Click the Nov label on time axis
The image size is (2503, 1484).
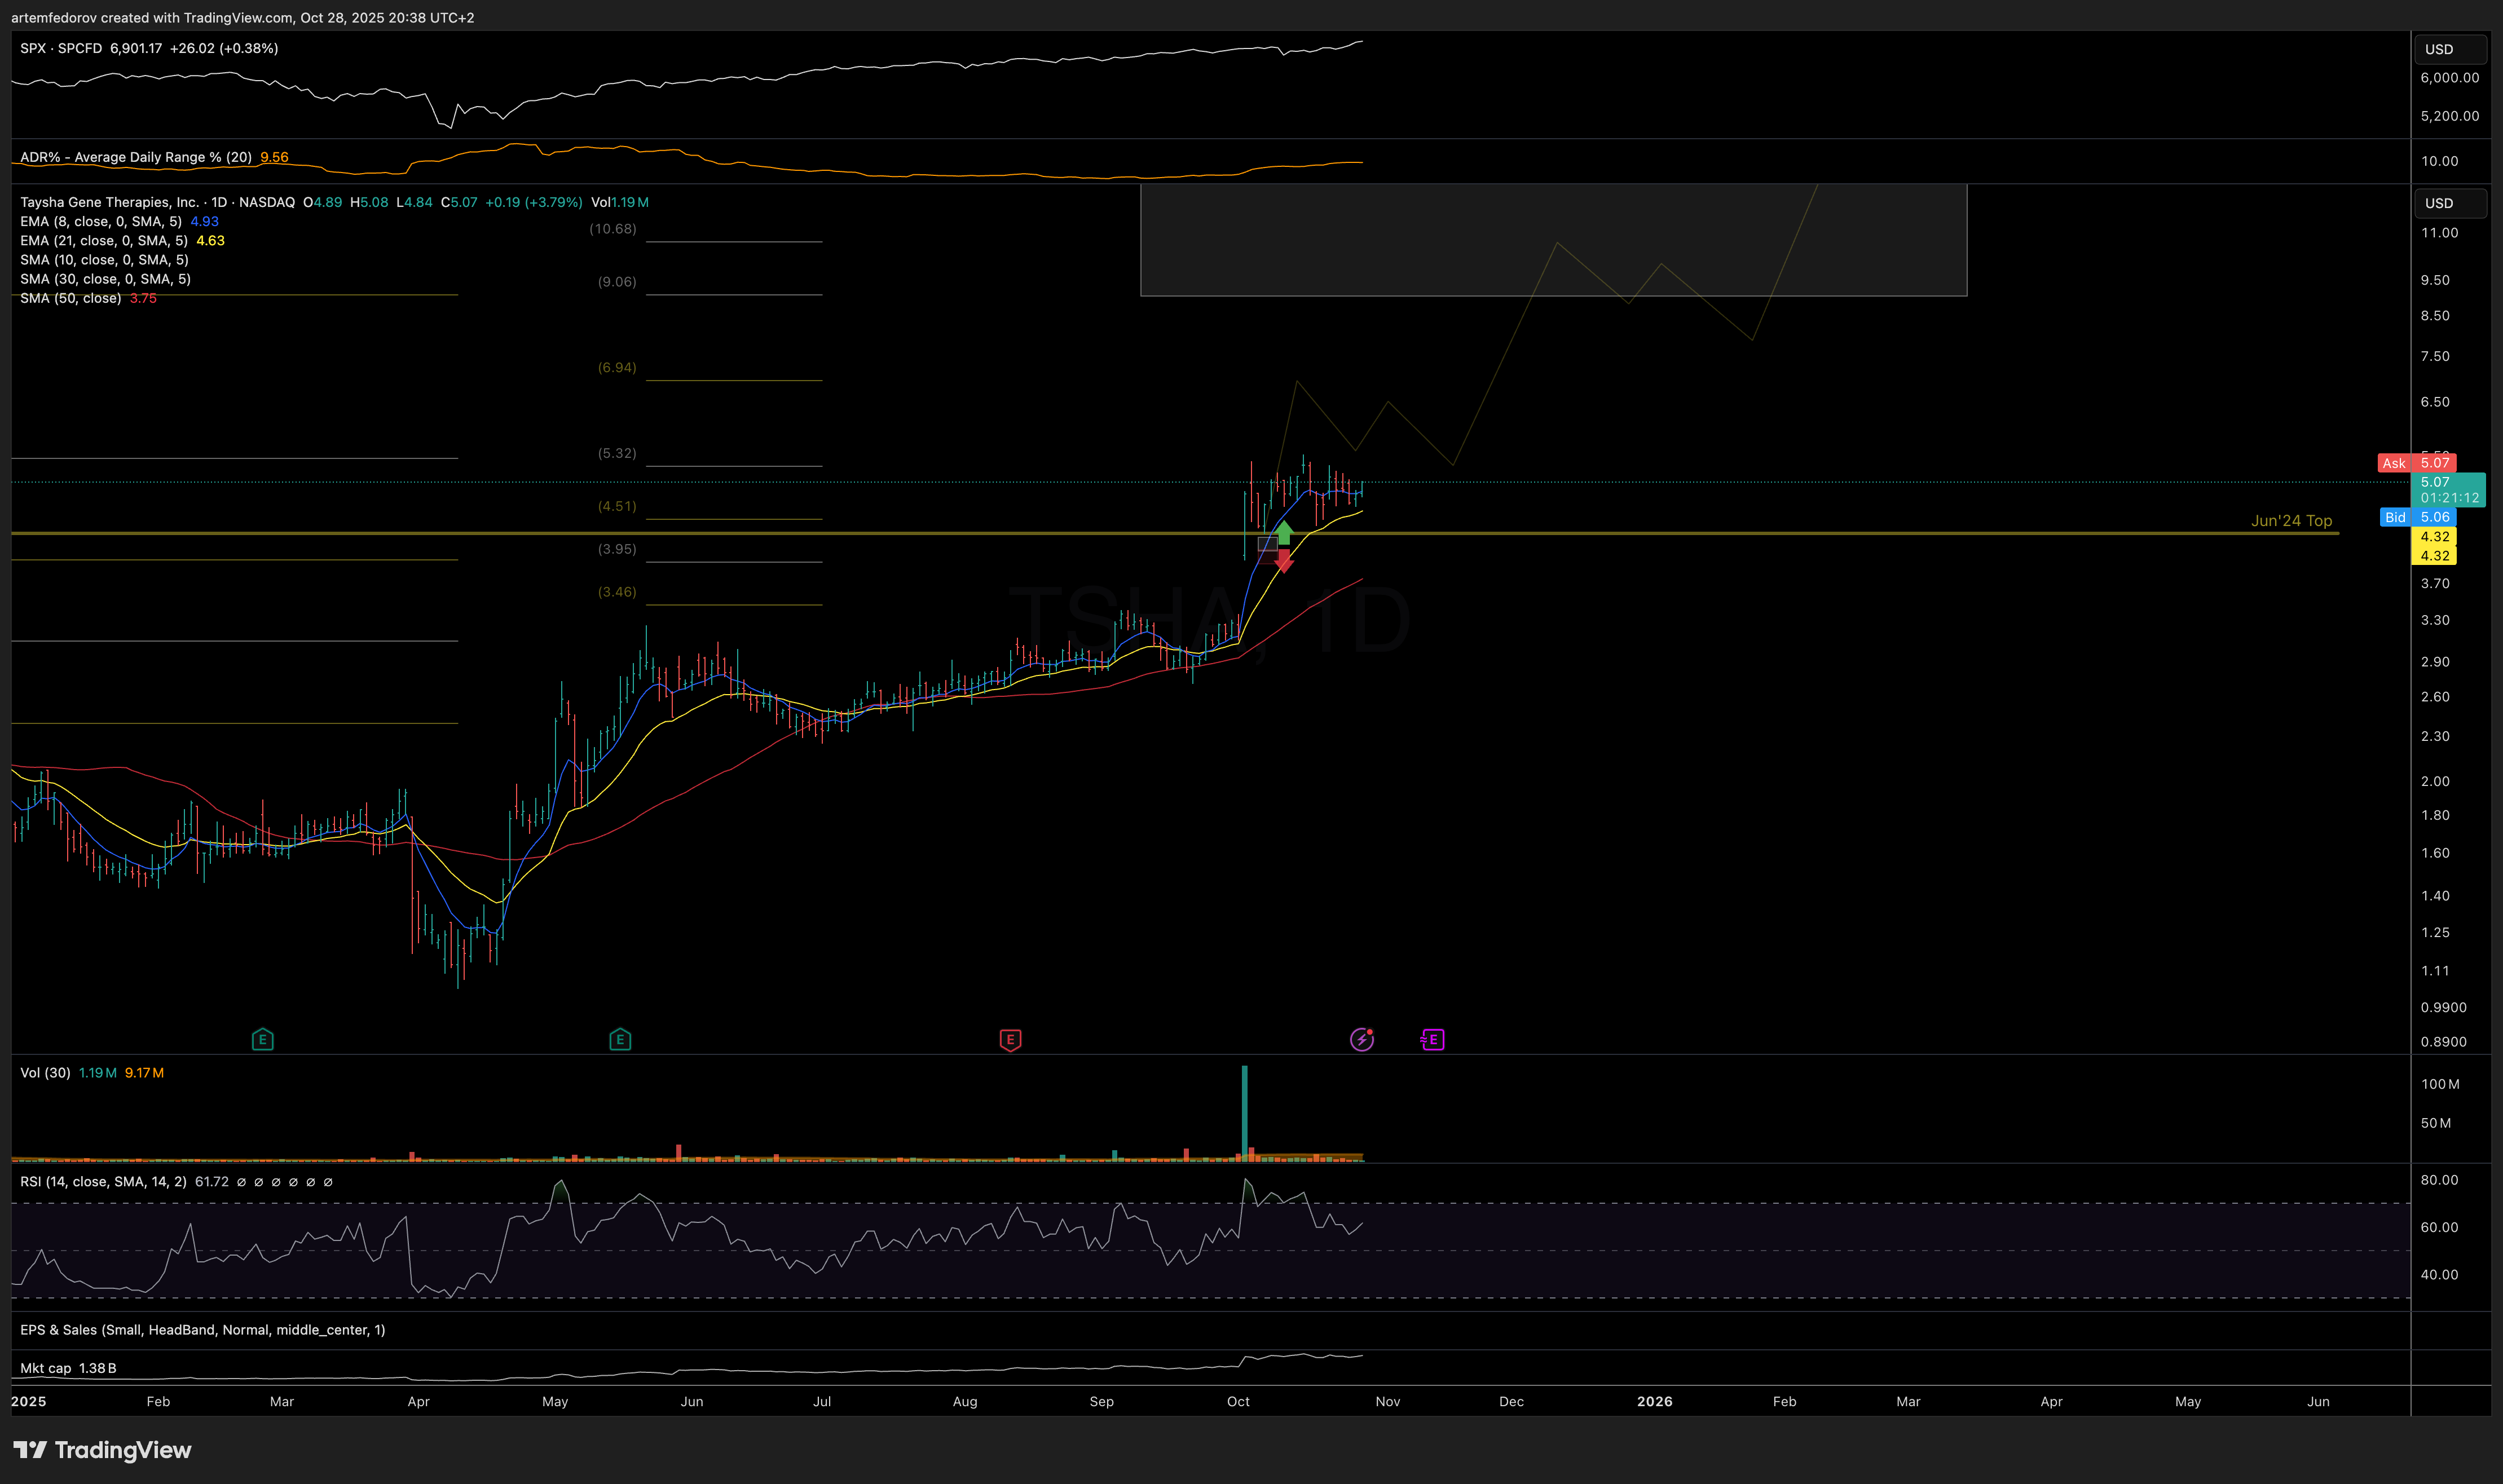[1387, 1401]
